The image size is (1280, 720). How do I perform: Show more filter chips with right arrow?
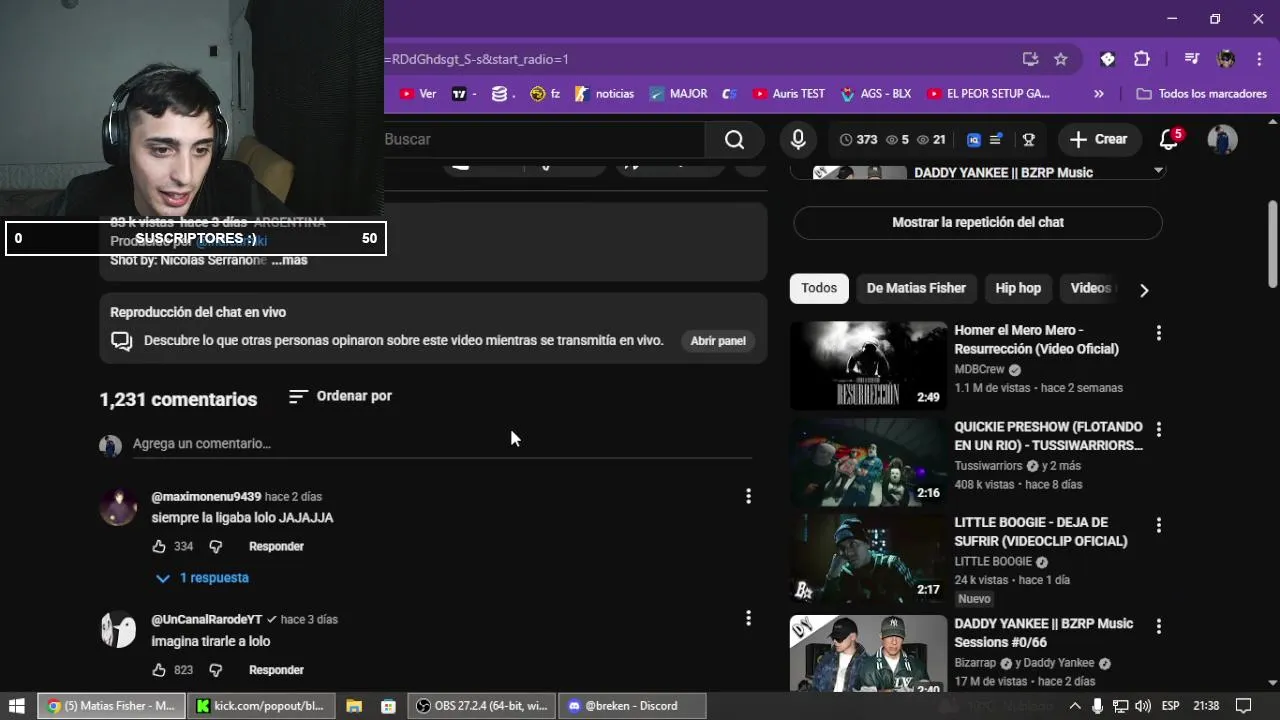point(1144,290)
